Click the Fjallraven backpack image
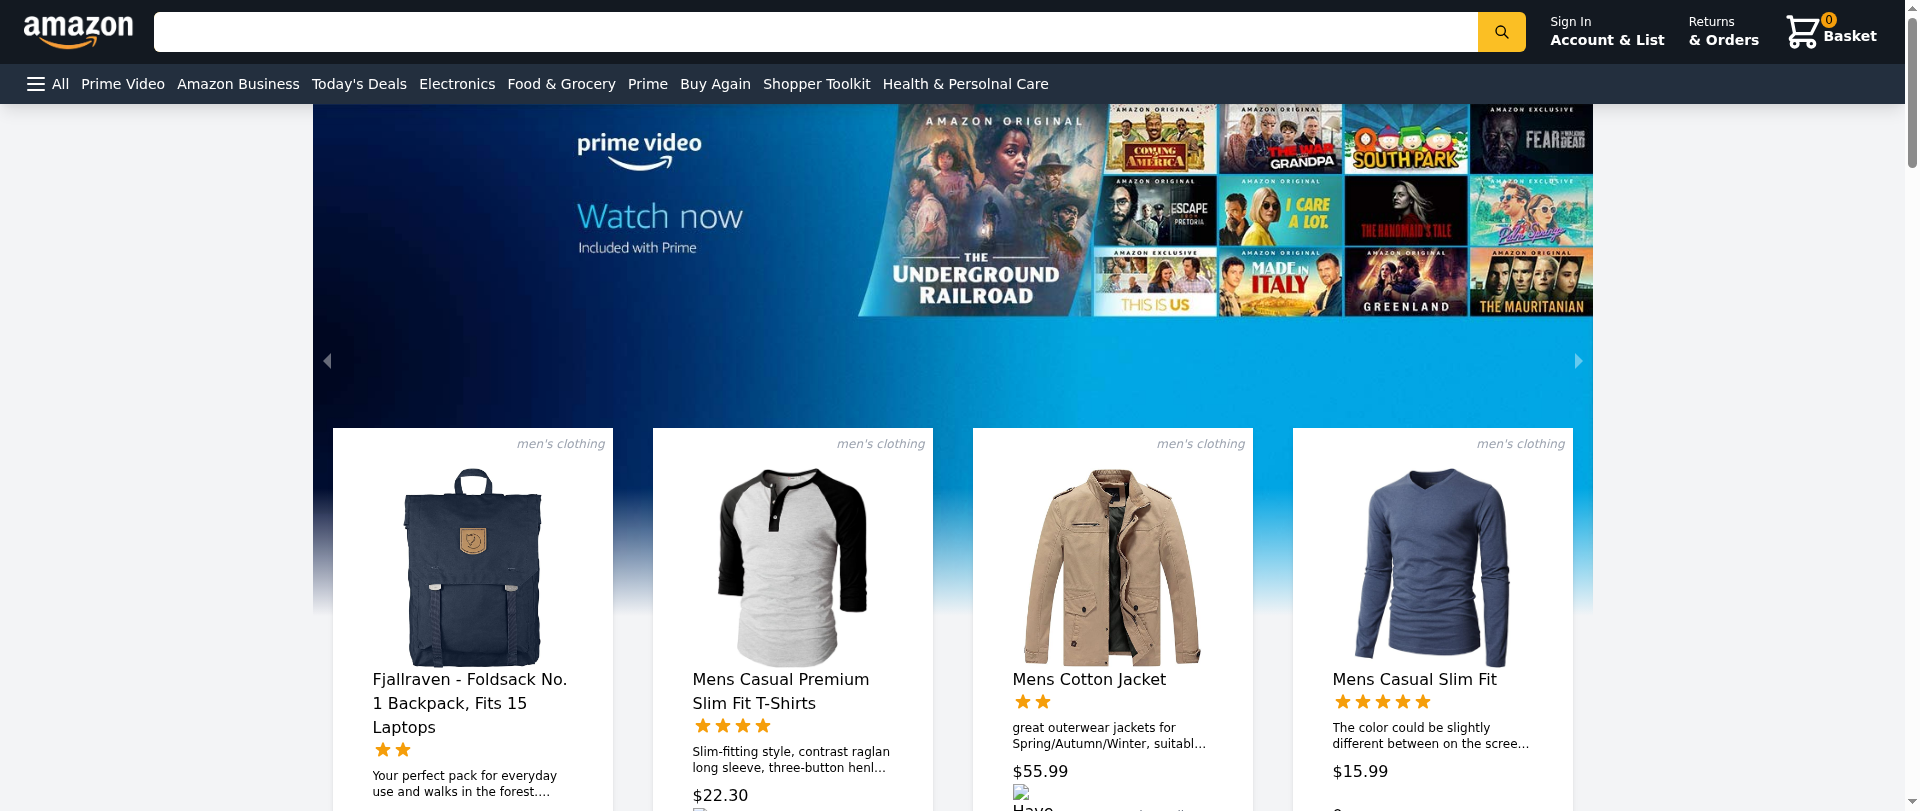The width and height of the screenshot is (1920, 811). (x=473, y=567)
